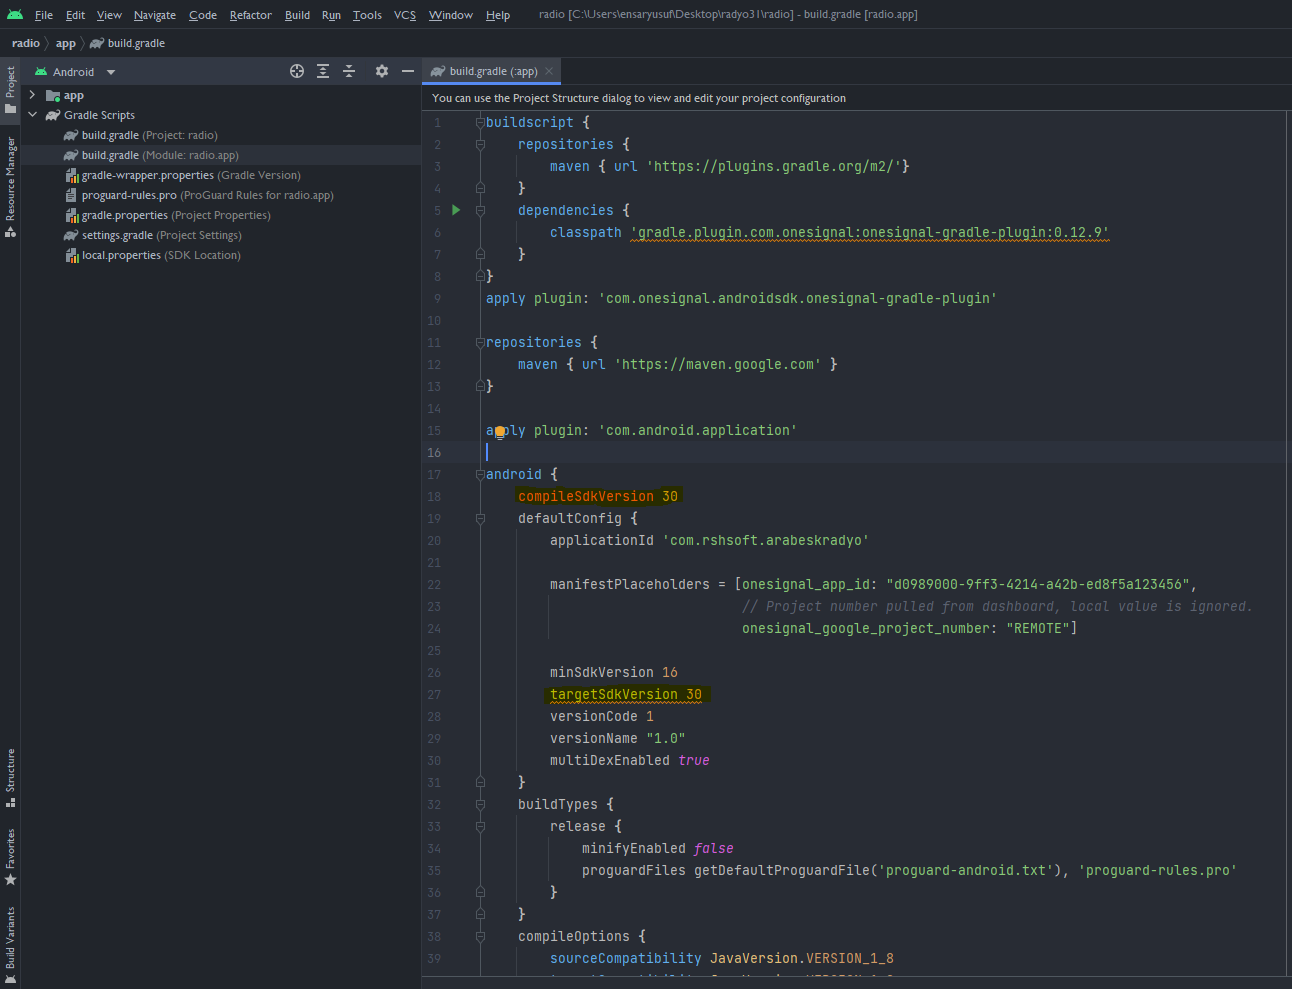Image resolution: width=1292 pixels, height=989 pixels.
Task: Hide the Project panel with minus icon
Action: click(x=407, y=71)
